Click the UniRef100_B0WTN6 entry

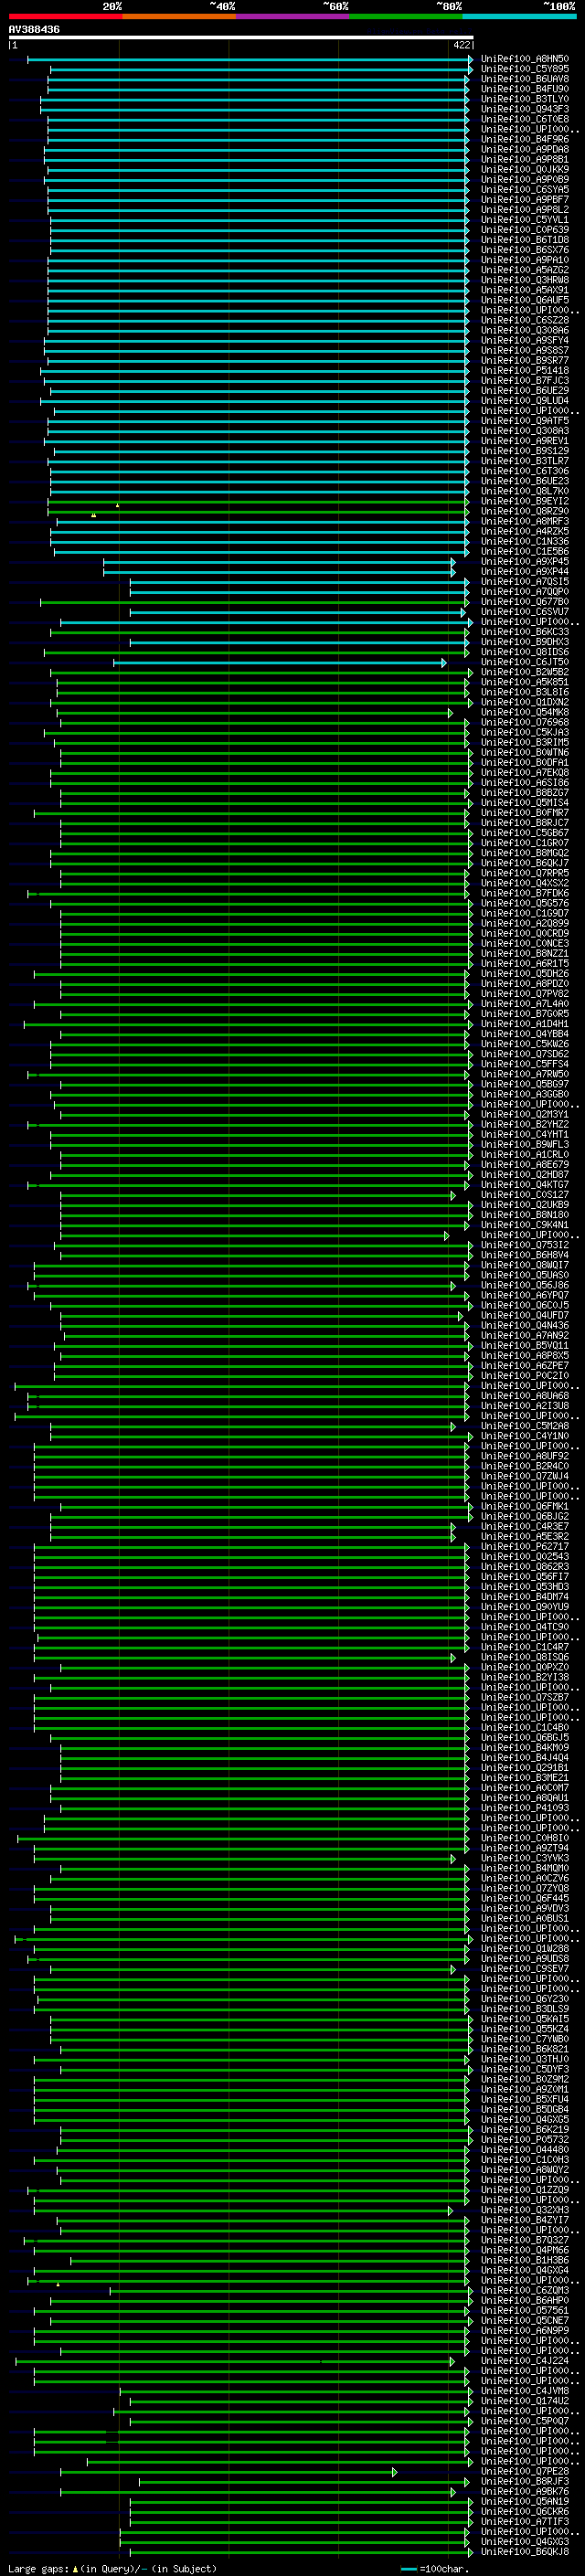(524, 752)
